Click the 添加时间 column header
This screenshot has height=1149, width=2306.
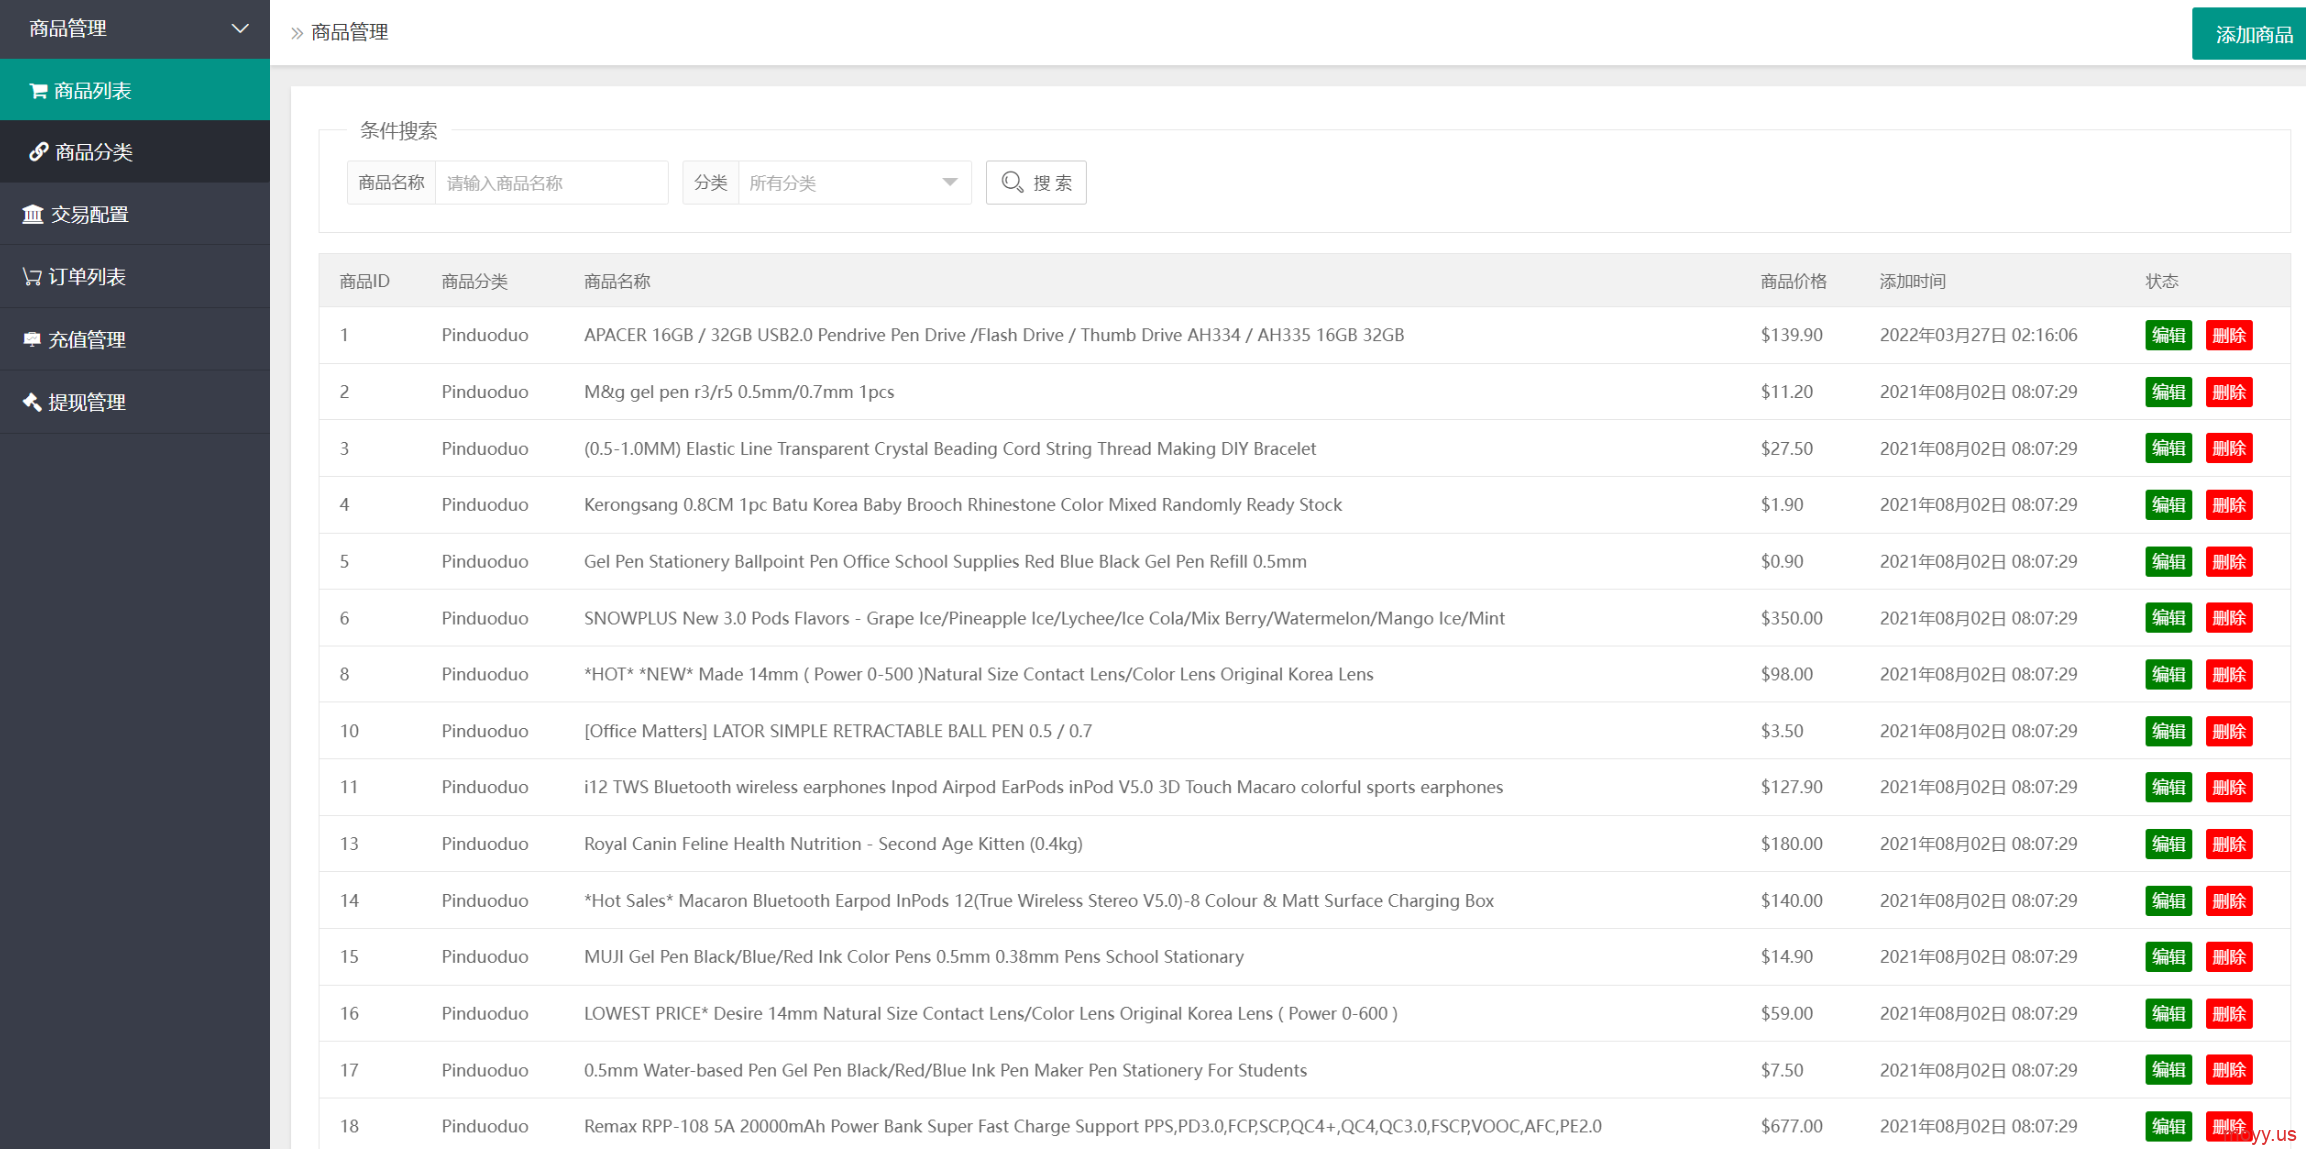click(x=1912, y=282)
